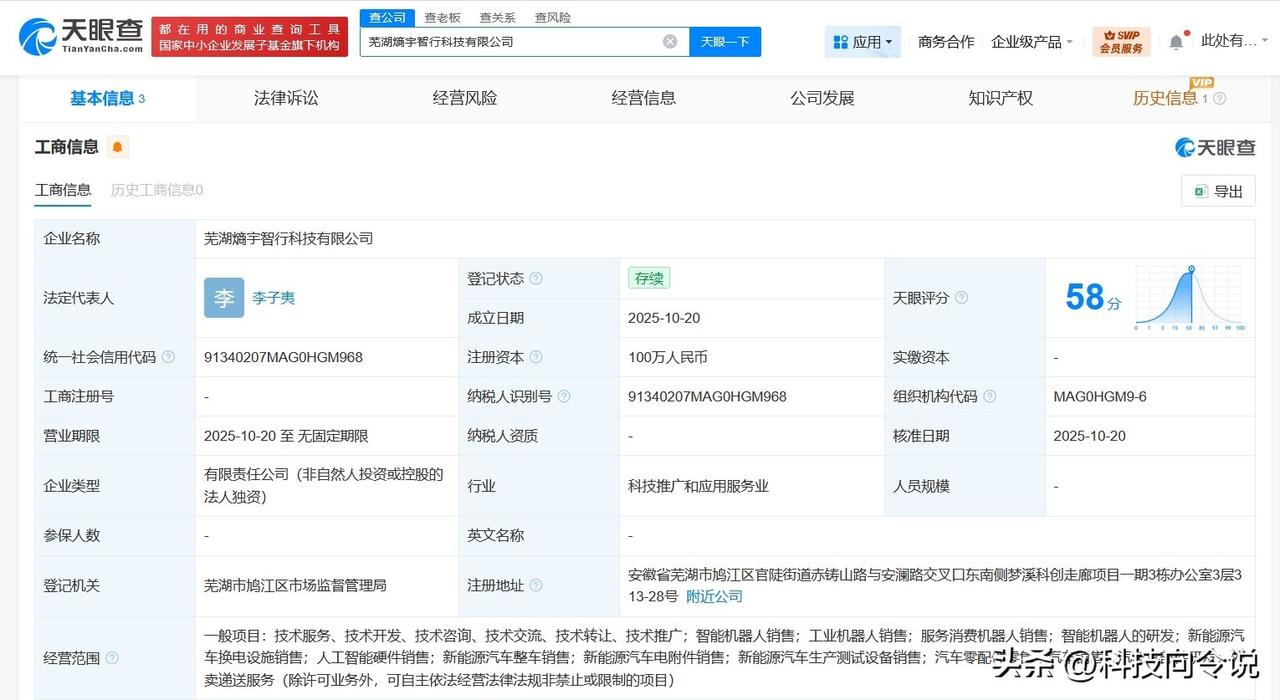Click the 天眼评分 score trend chart
The width and height of the screenshot is (1280, 700).
[1187, 297]
